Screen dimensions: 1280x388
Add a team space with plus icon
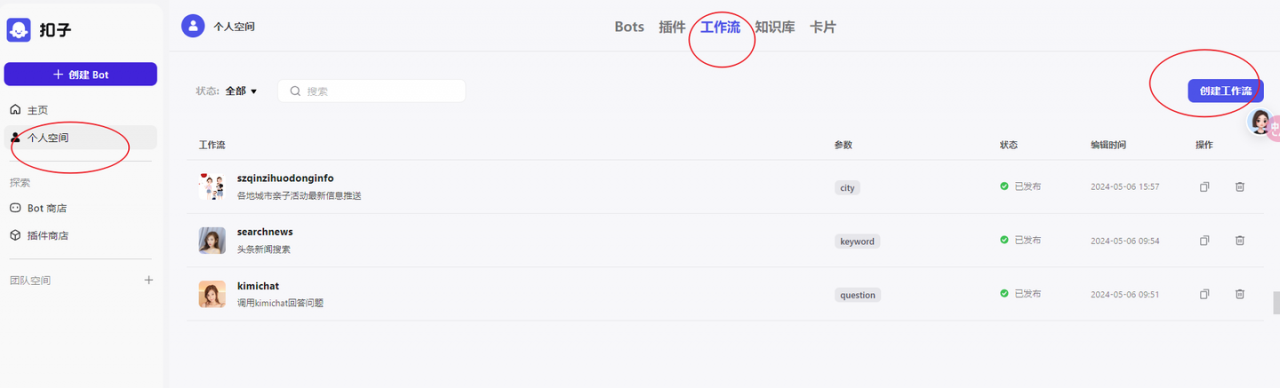coord(149,280)
